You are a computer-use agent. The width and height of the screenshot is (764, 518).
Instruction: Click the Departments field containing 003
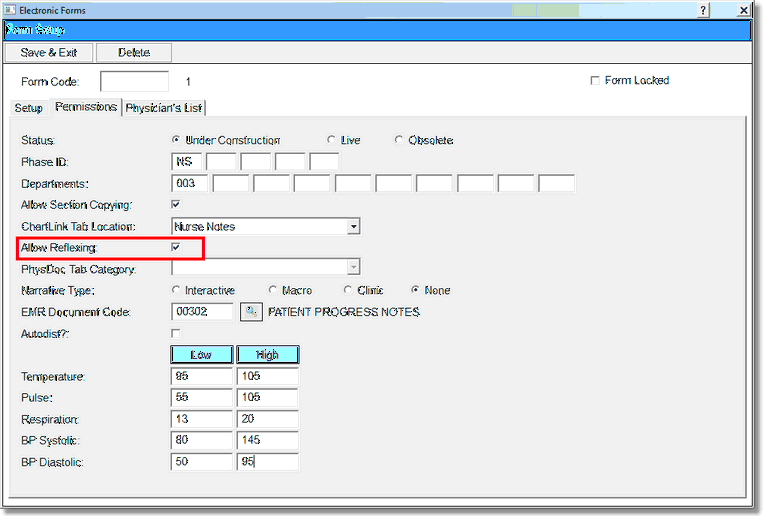[x=190, y=184]
